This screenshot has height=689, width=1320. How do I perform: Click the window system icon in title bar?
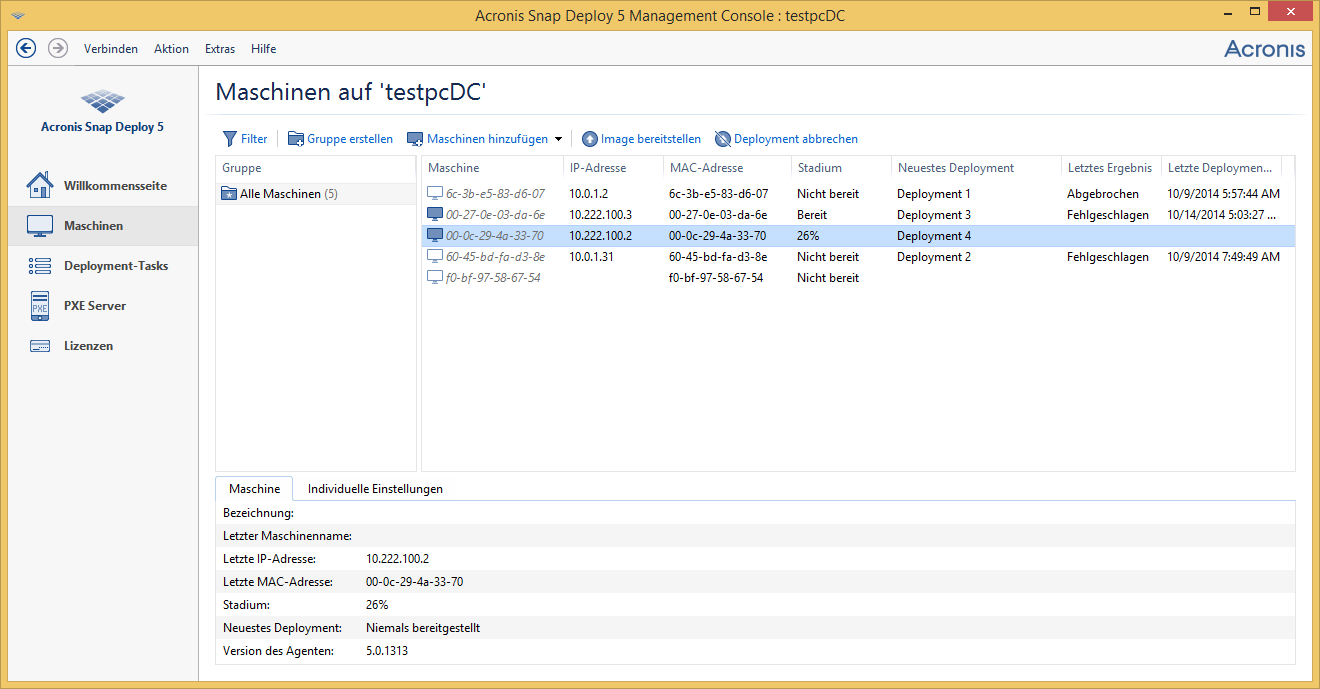[17, 16]
